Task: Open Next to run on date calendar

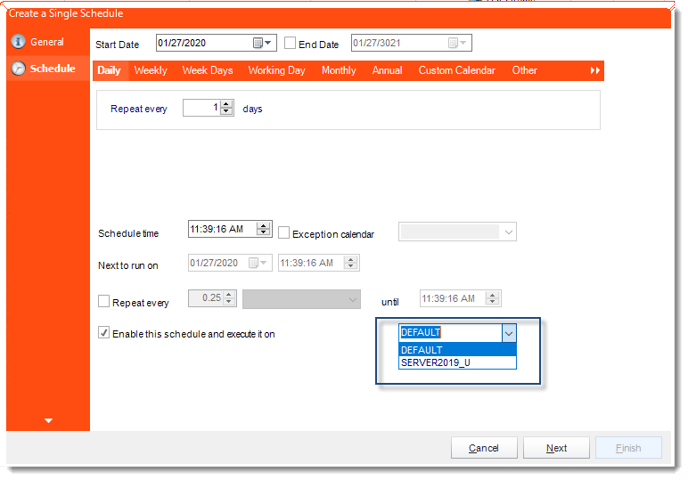Action: click(258, 263)
